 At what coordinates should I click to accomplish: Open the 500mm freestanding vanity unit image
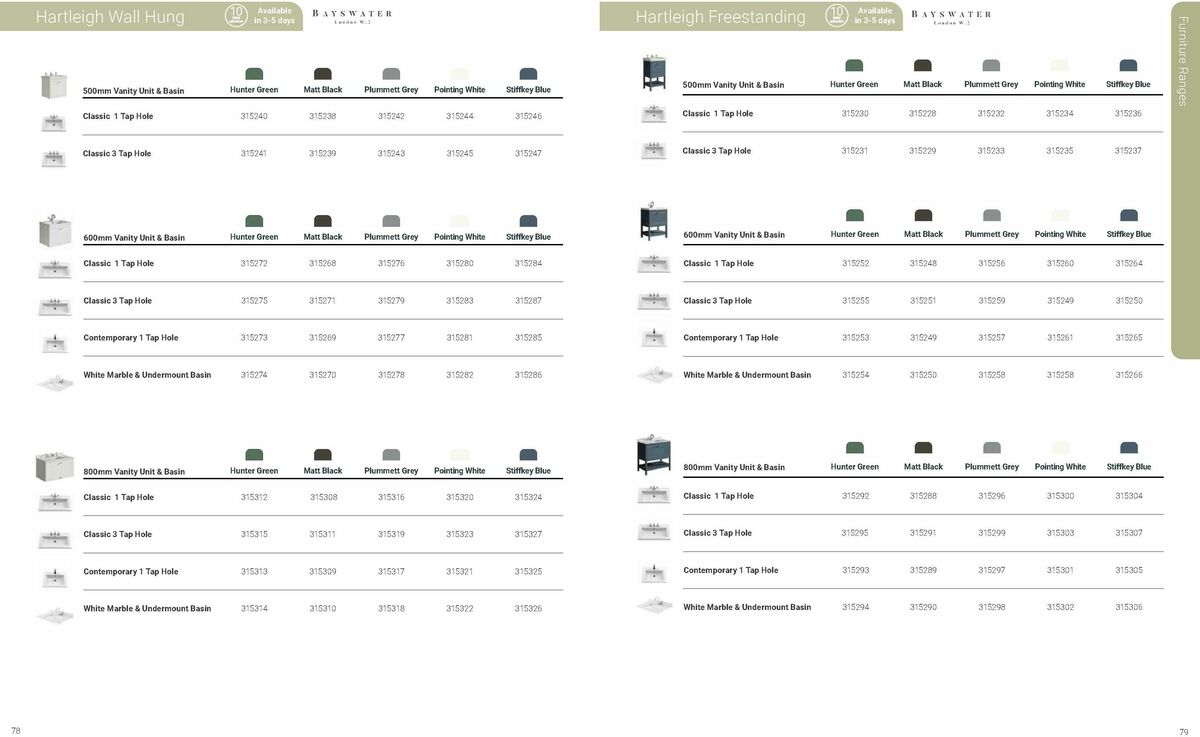(654, 73)
